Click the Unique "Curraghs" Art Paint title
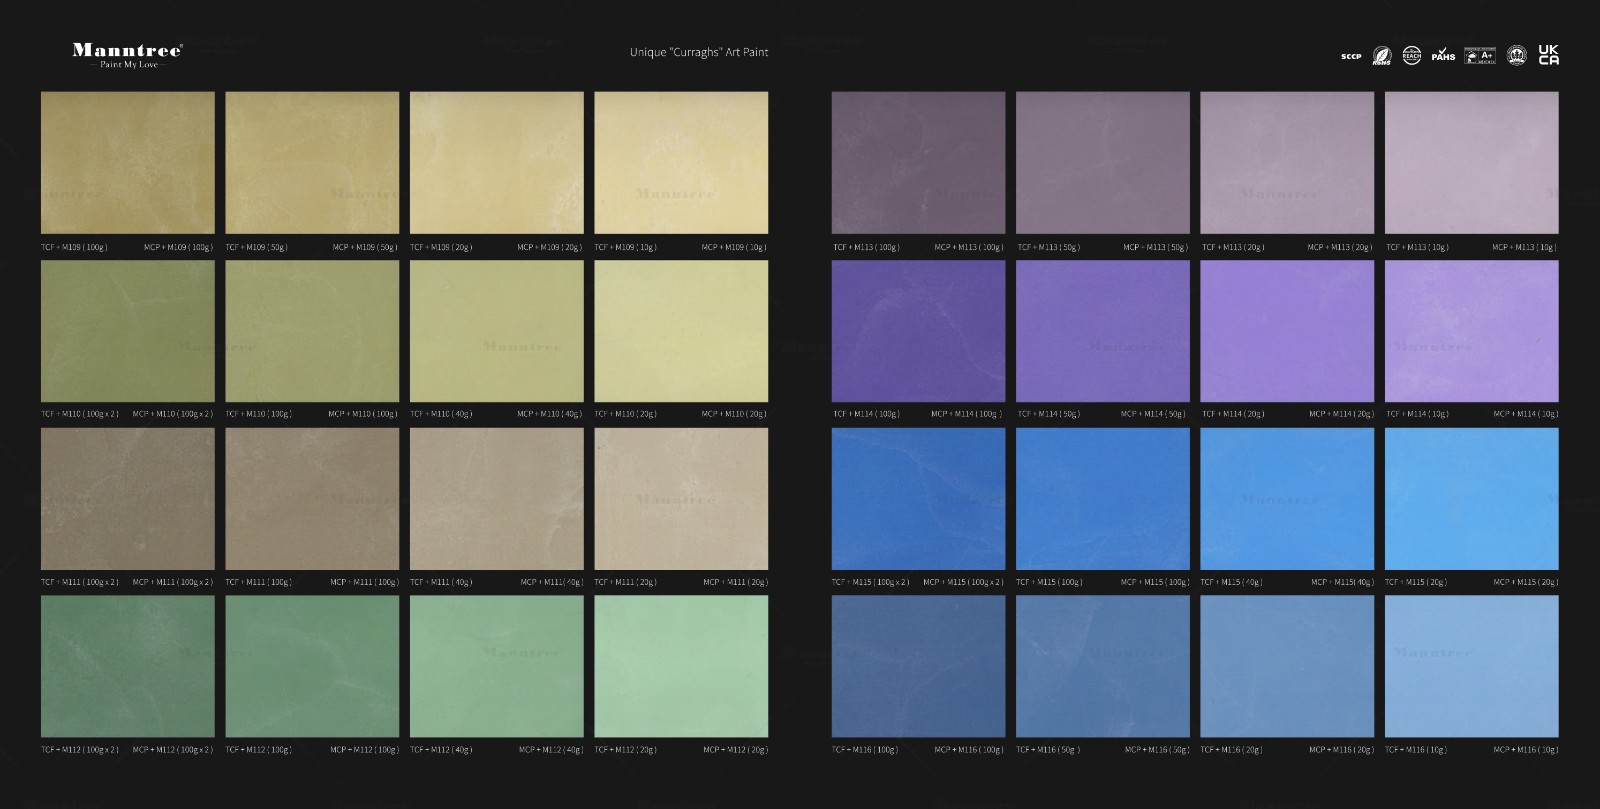This screenshot has width=1600, height=809. click(699, 52)
